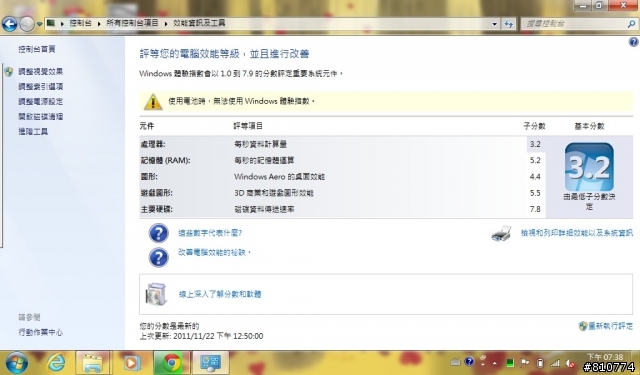Click the 處理器 row subscore 3.2
The height and width of the screenshot is (375, 640).
[x=535, y=144]
